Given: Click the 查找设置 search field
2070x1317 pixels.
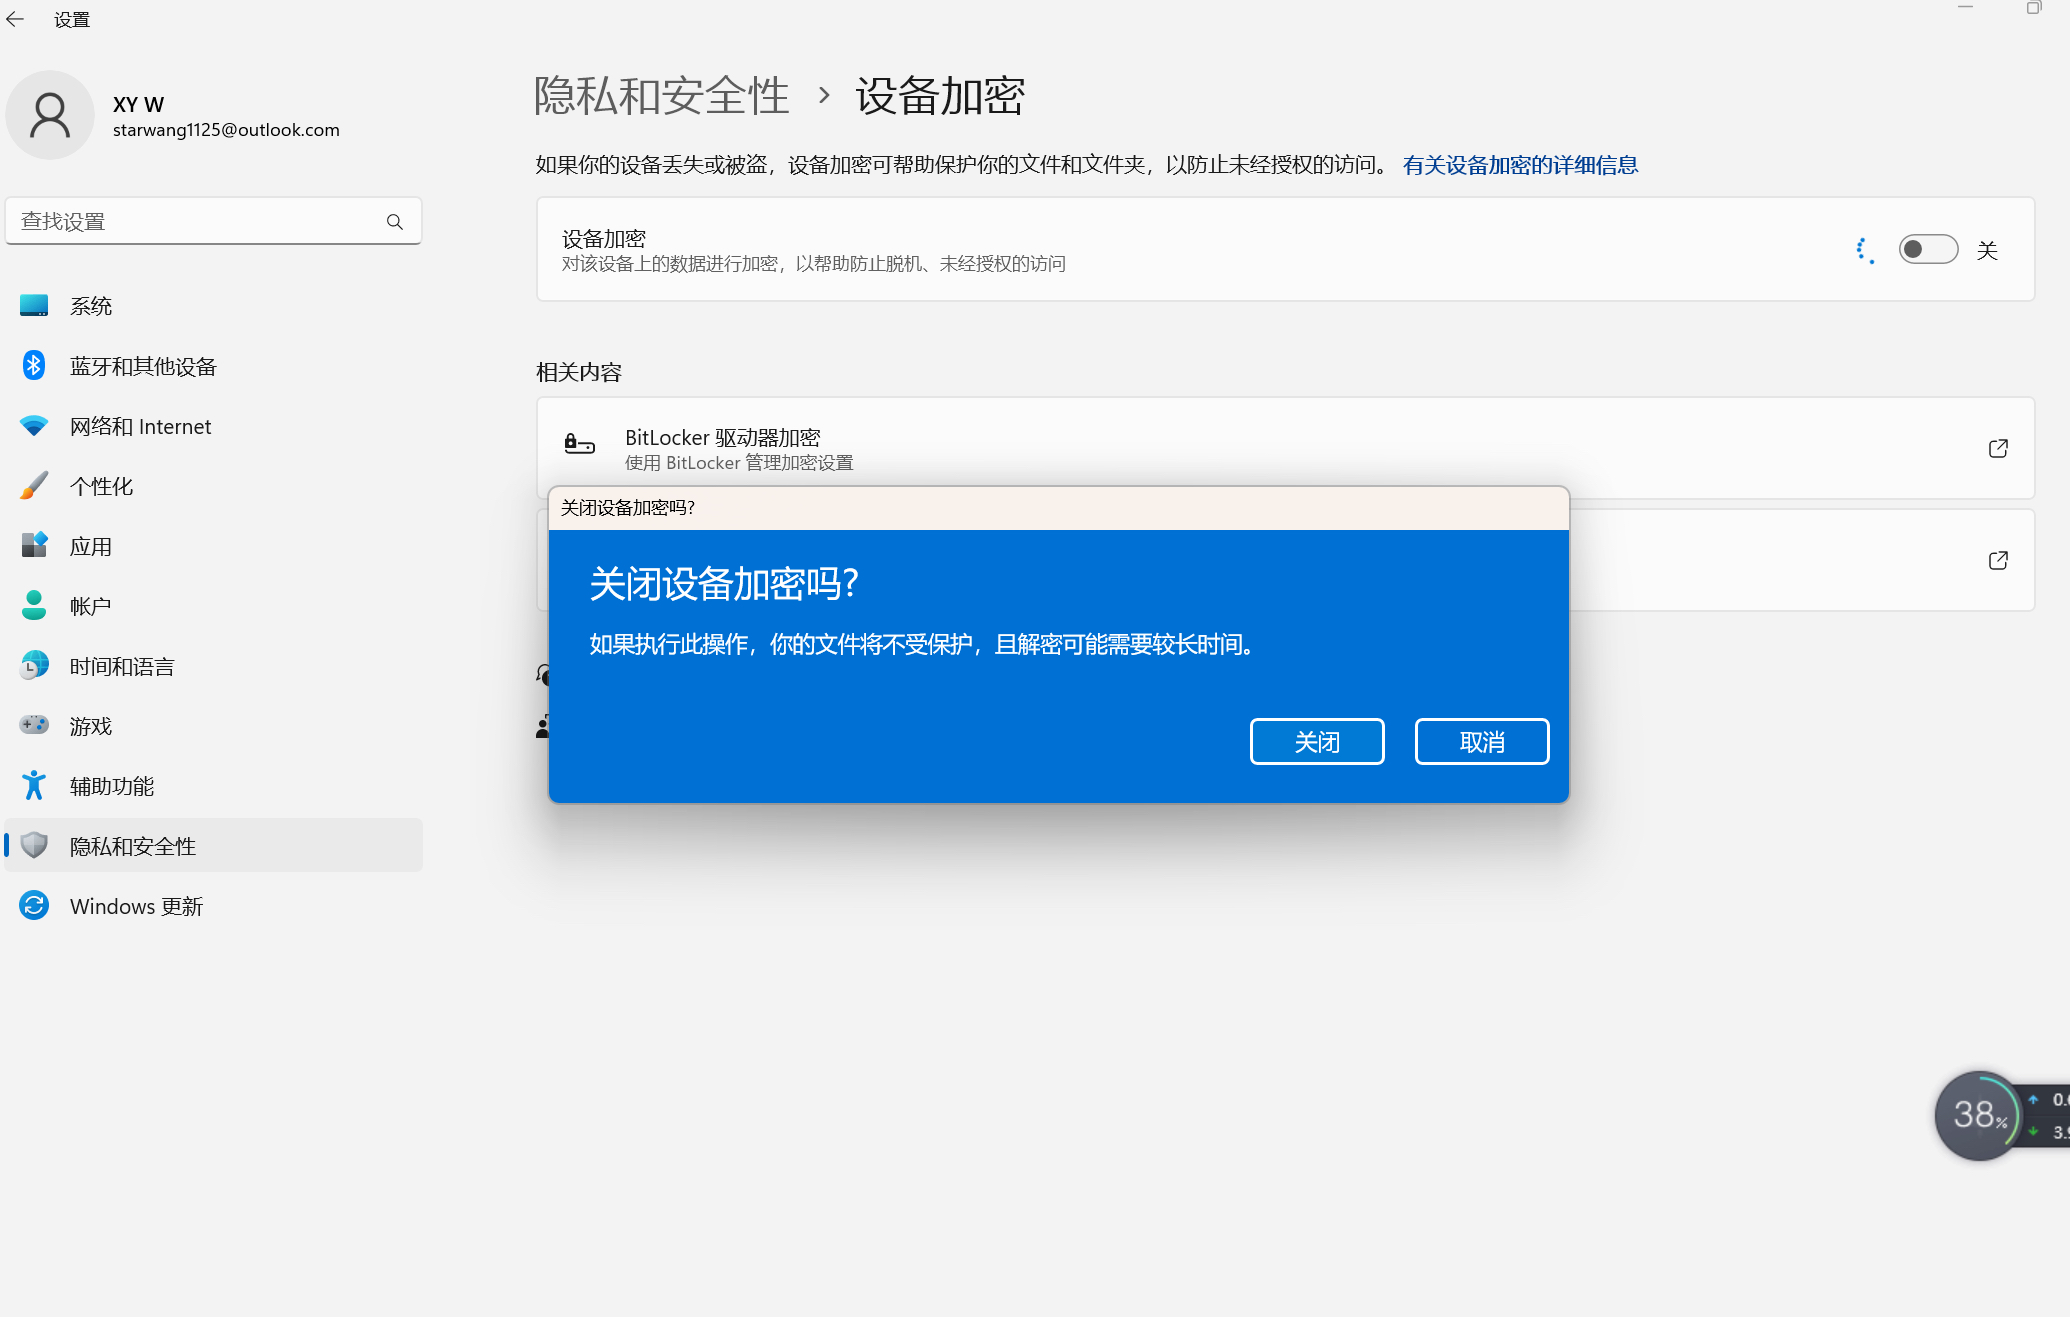Looking at the screenshot, I should (195, 222).
